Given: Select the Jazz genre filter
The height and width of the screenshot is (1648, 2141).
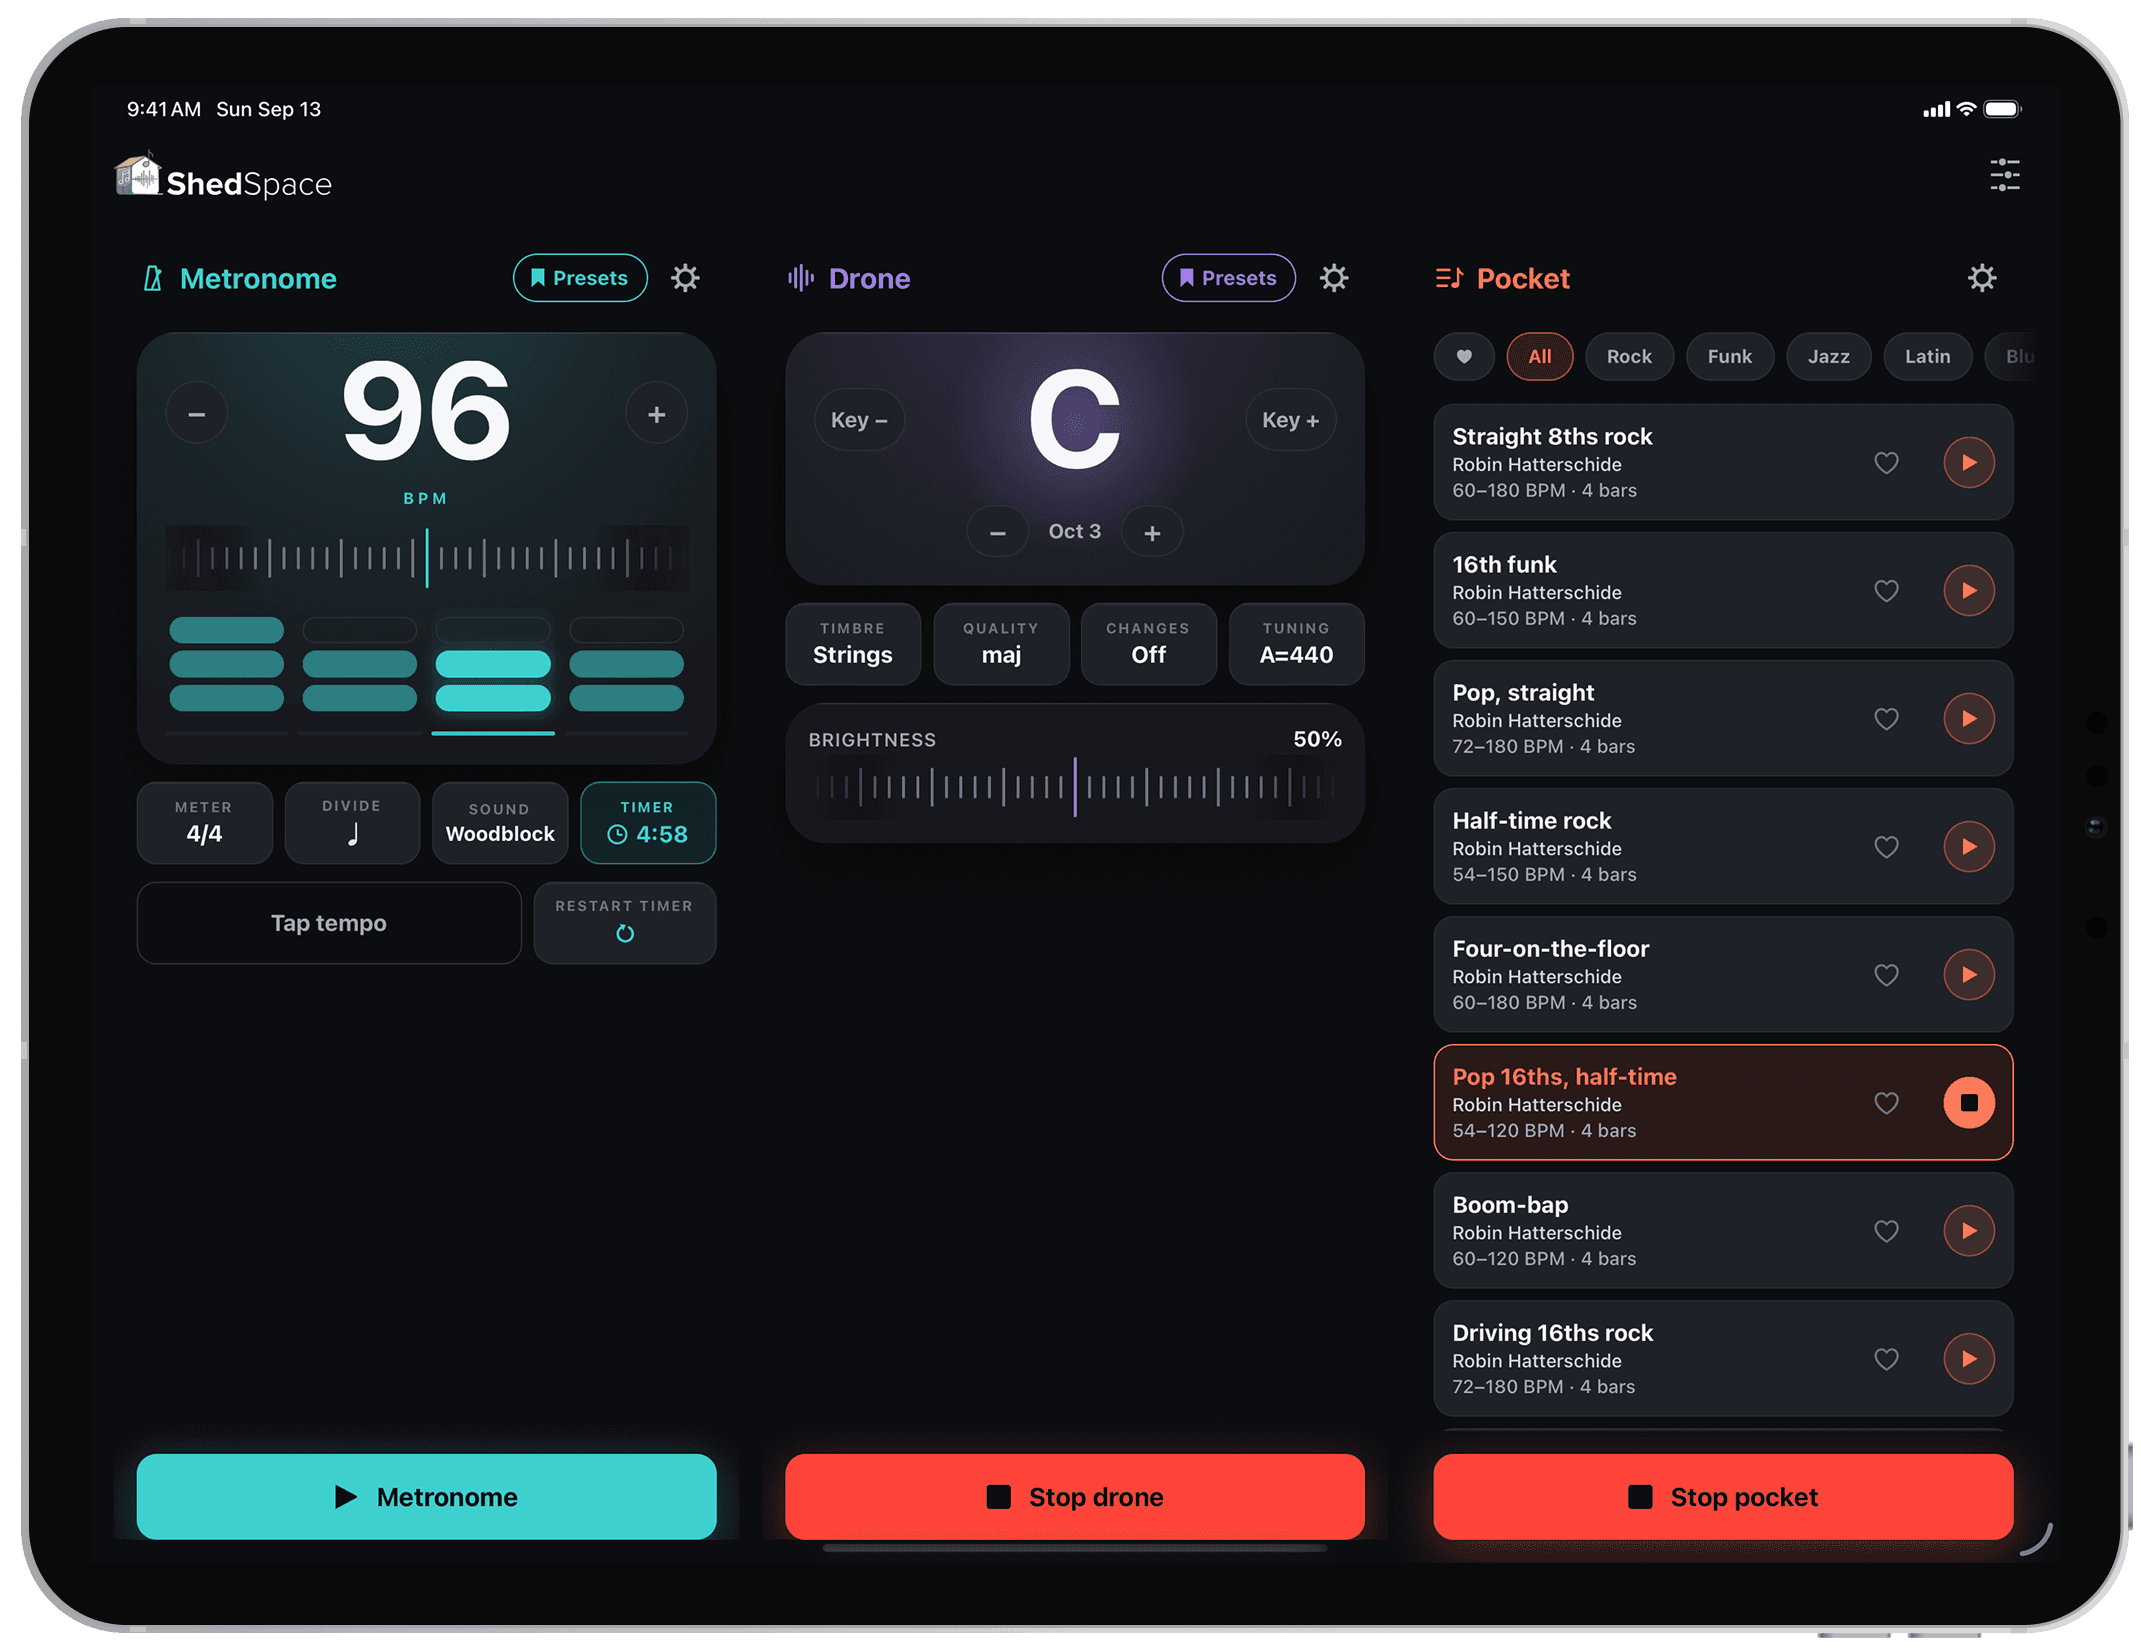Looking at the screenshot, I should [x=1828, y=357].
